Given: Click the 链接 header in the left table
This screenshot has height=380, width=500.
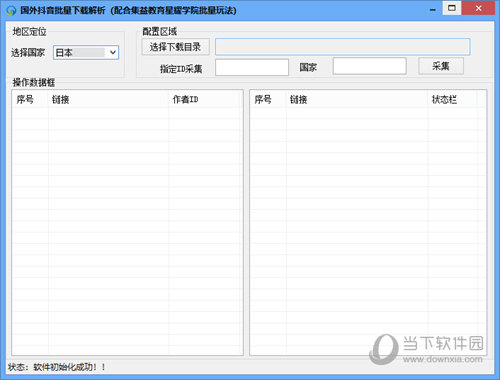Looking at the screenshot, I should [x=109, y=99].
